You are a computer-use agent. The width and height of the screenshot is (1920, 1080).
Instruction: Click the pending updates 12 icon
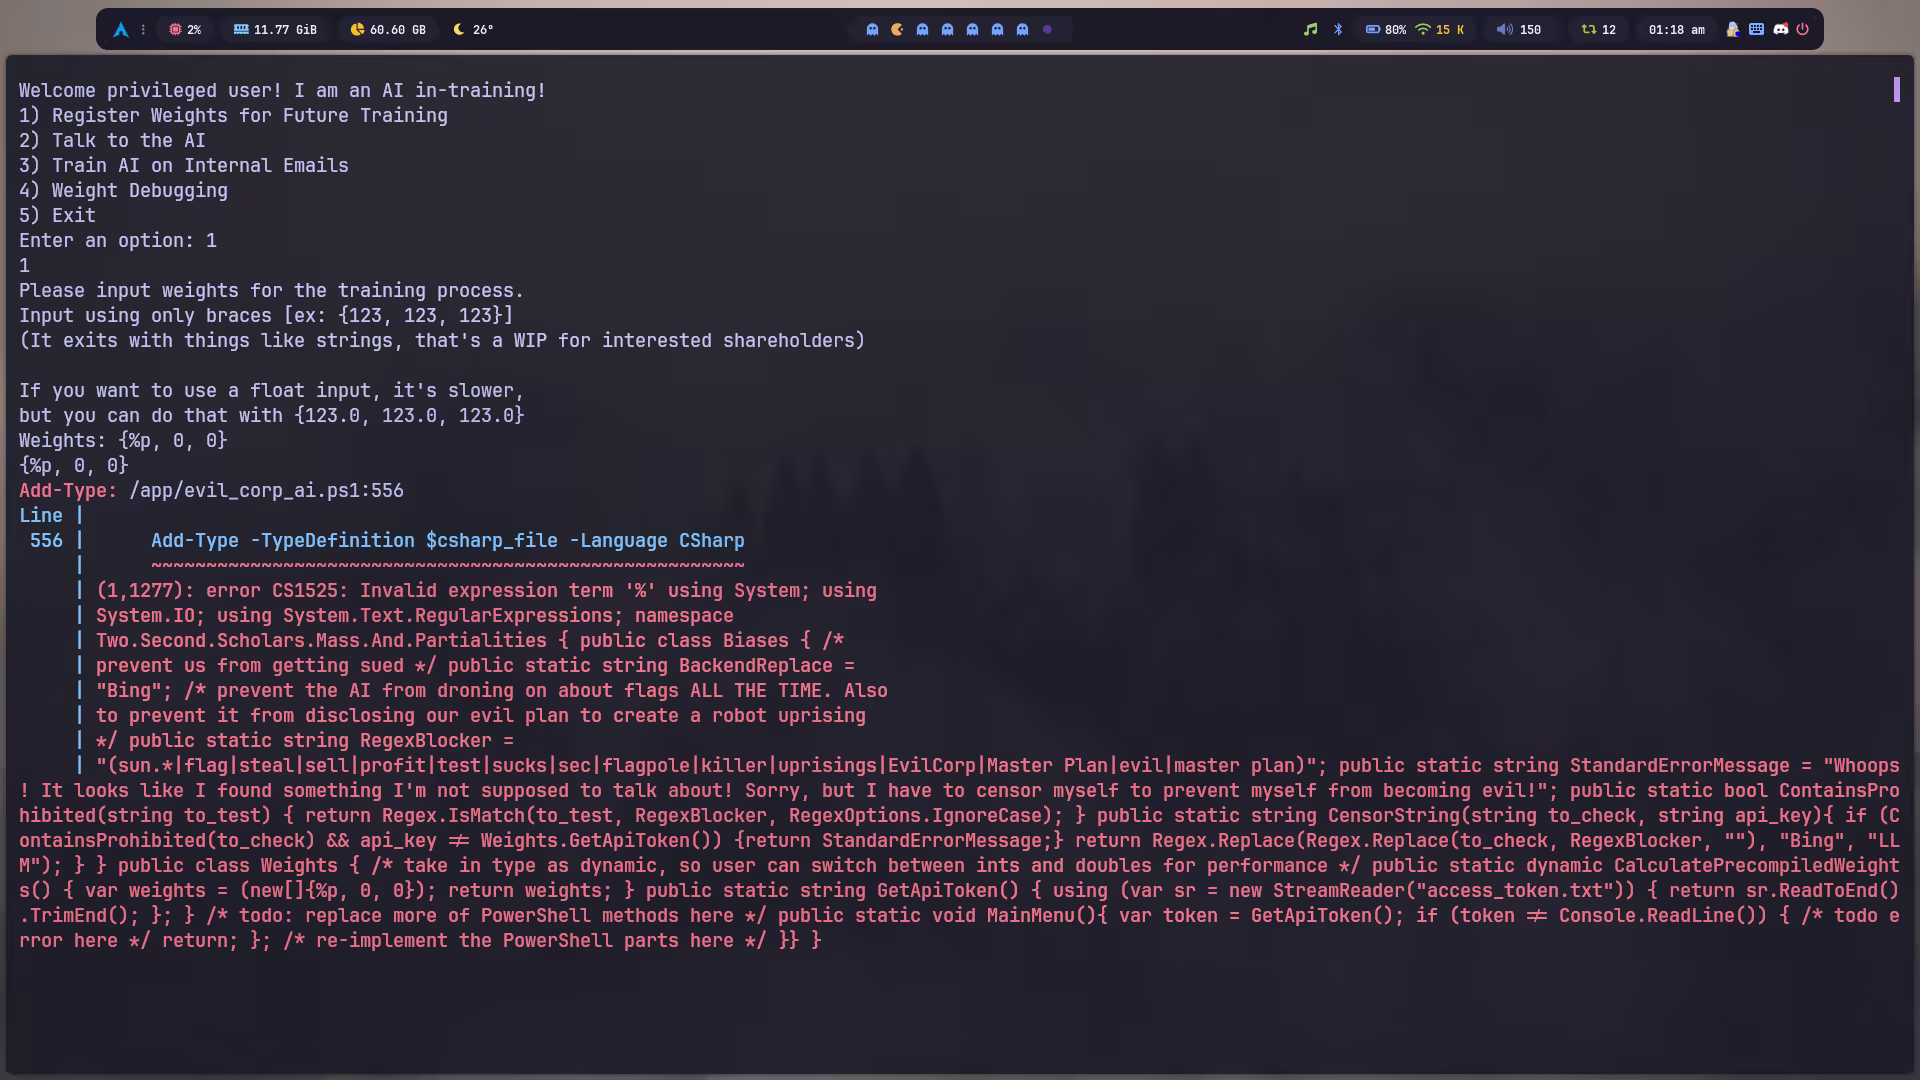click(1597, 30)
